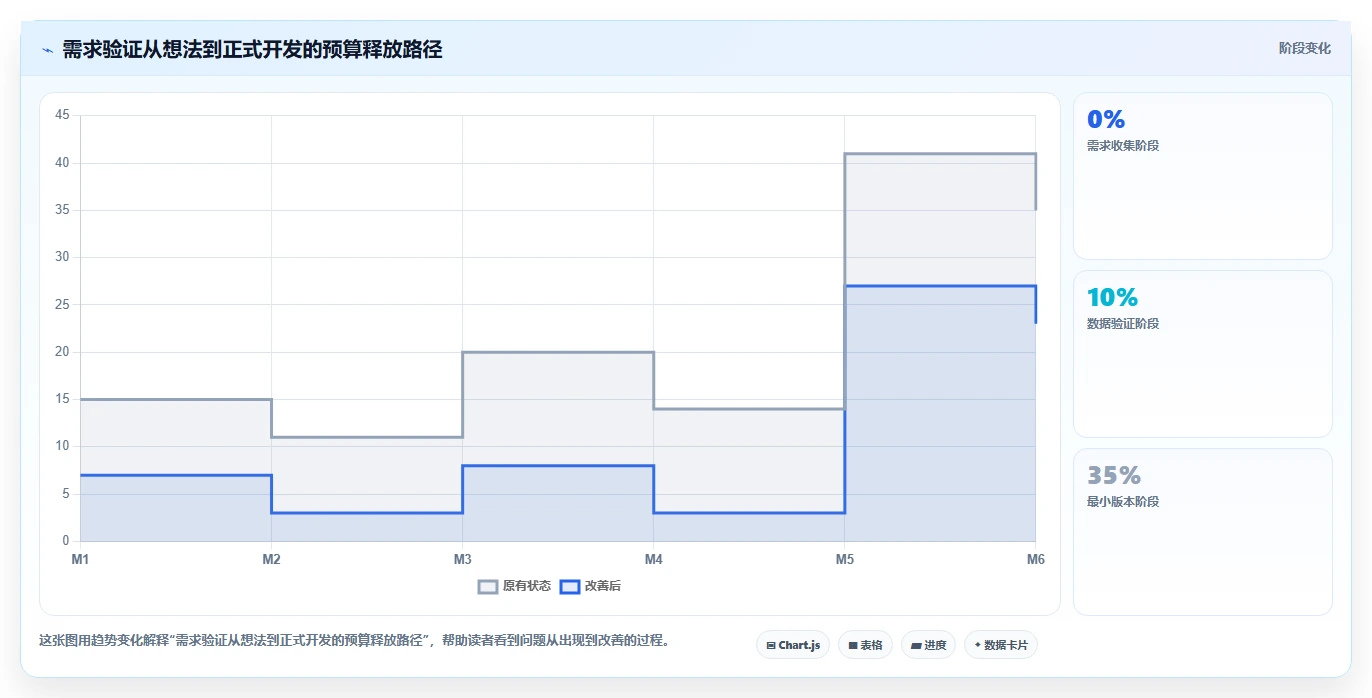The width and height of the screenshot is (1372, 698).
Task: Click the 25 y-axis value
Action: pos(62,304)
